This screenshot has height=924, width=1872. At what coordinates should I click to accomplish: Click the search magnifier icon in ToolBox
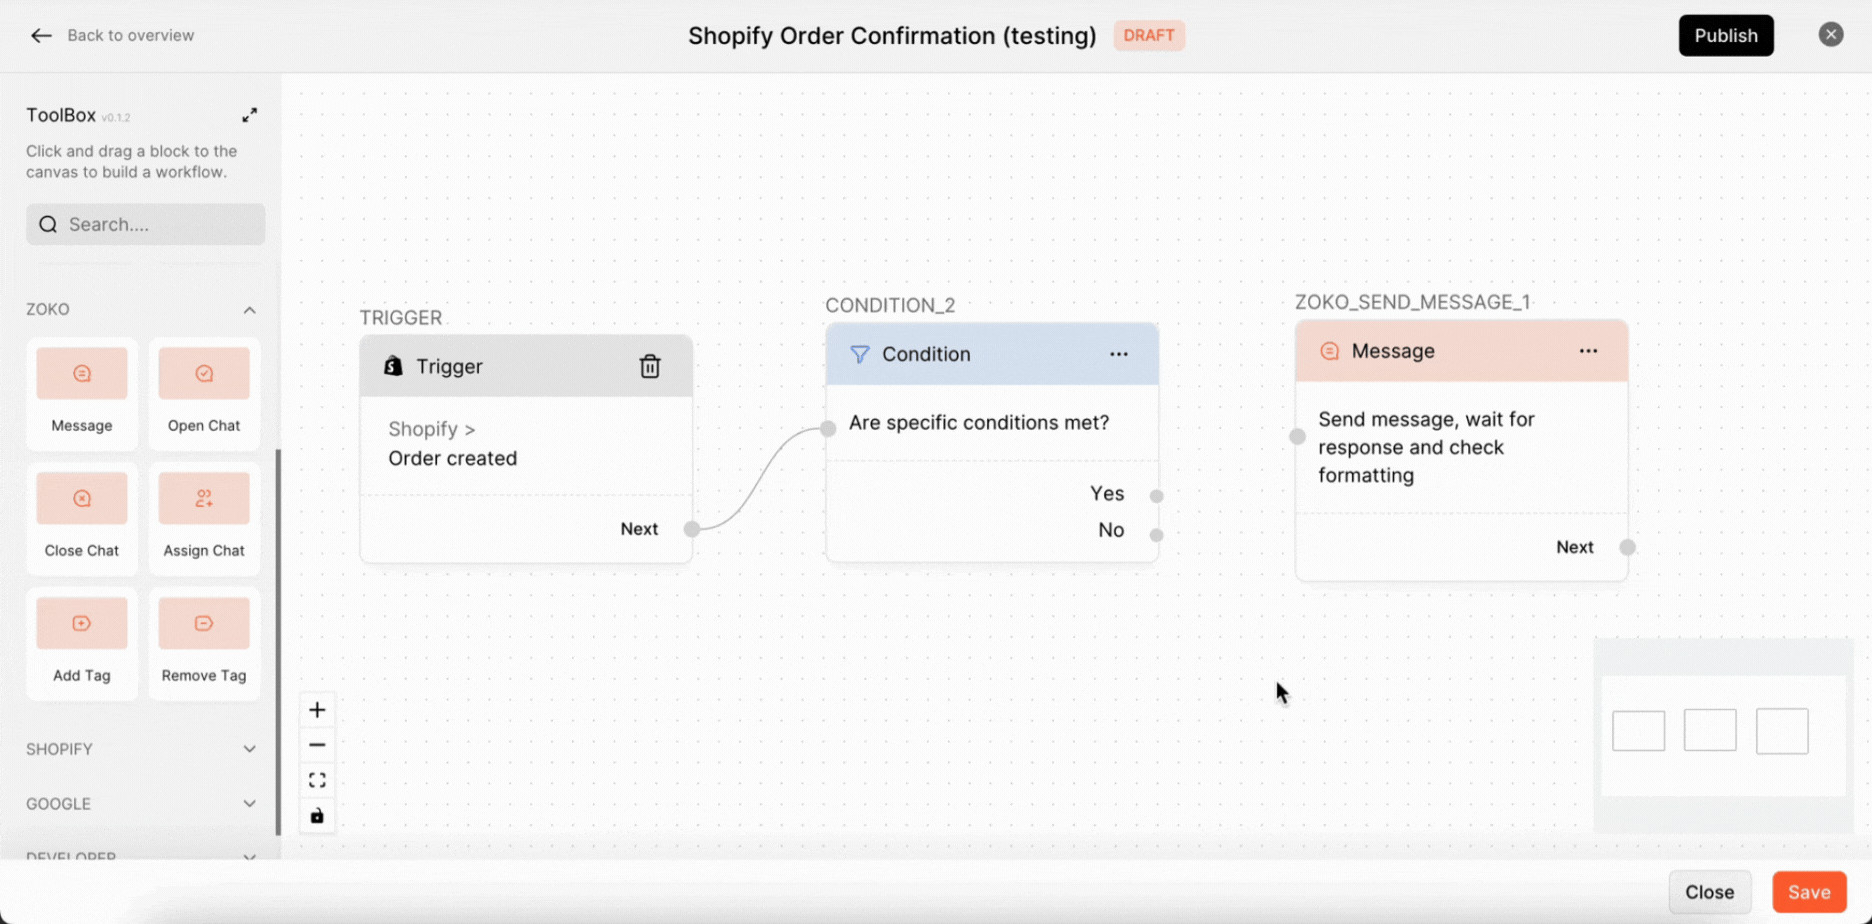(x=48, y=224)
